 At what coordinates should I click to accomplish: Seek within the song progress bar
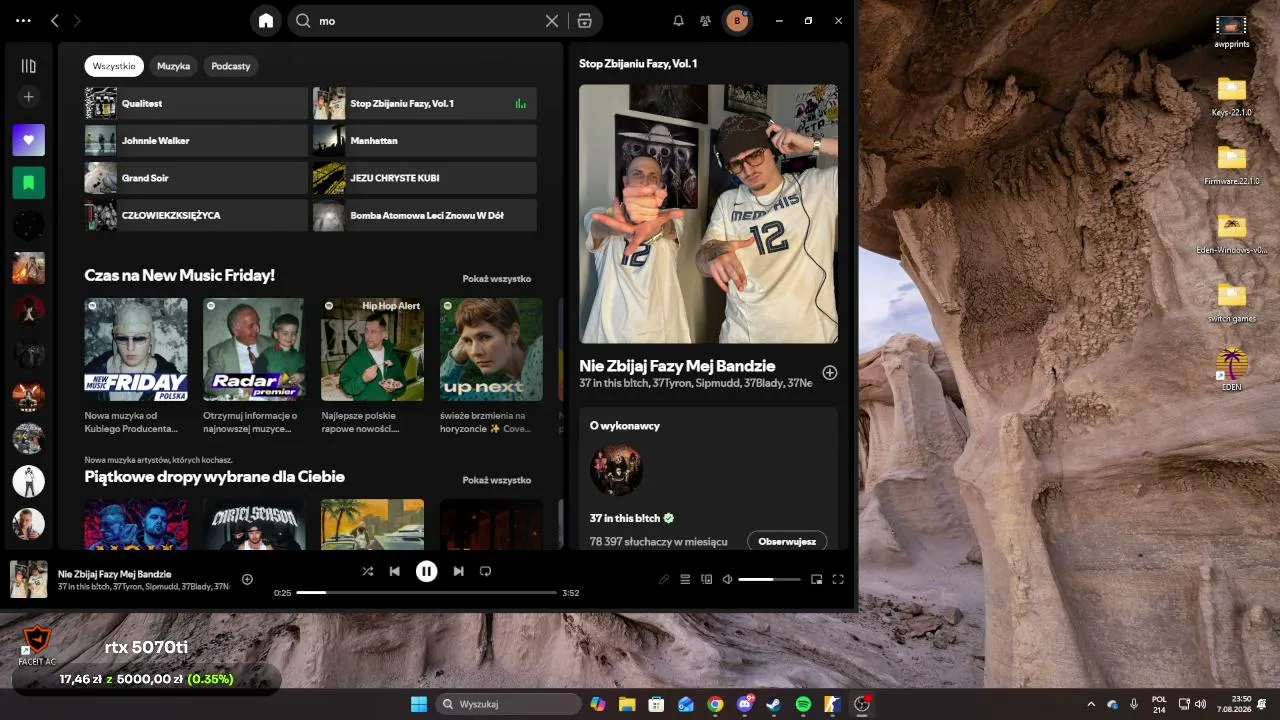pyautogui.click(x=426, y=593)
